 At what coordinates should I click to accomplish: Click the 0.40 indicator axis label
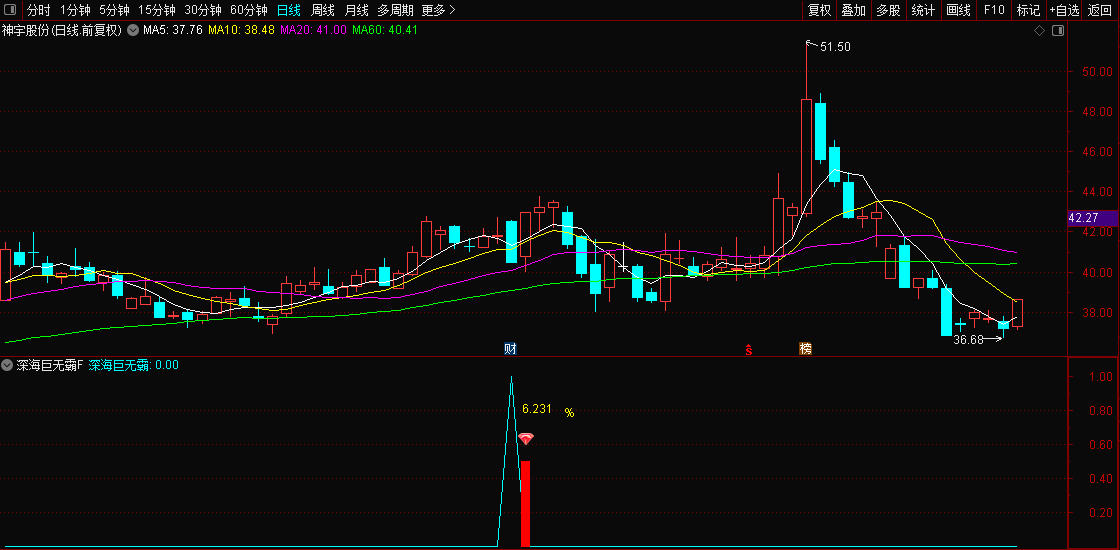(1101, 479)
